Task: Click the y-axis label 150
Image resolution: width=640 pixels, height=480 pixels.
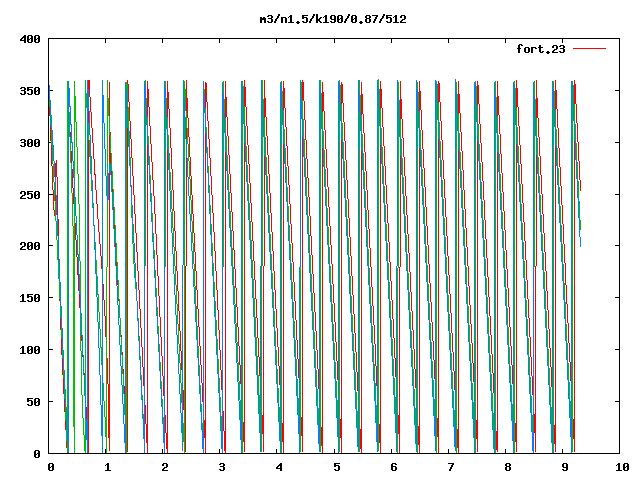Action: coord(30,298)
